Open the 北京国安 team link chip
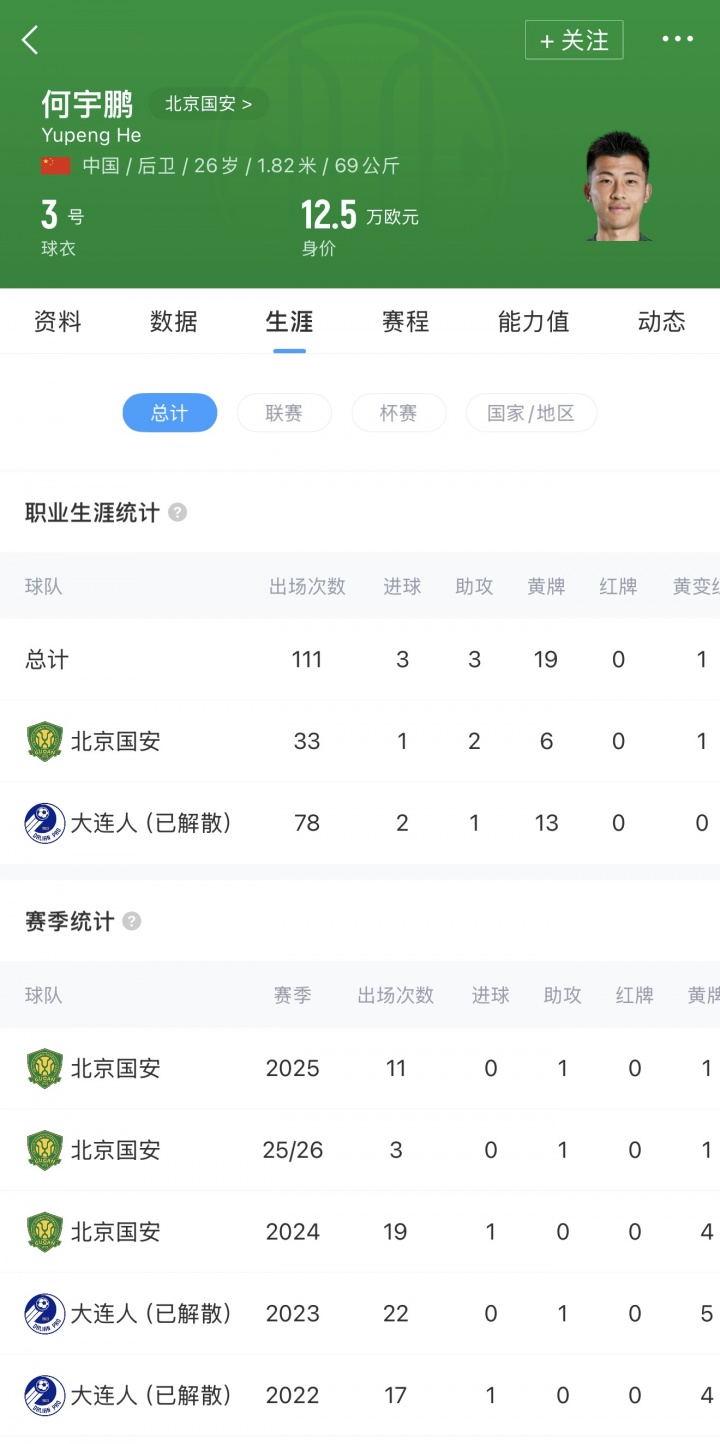 coord(208,104)
